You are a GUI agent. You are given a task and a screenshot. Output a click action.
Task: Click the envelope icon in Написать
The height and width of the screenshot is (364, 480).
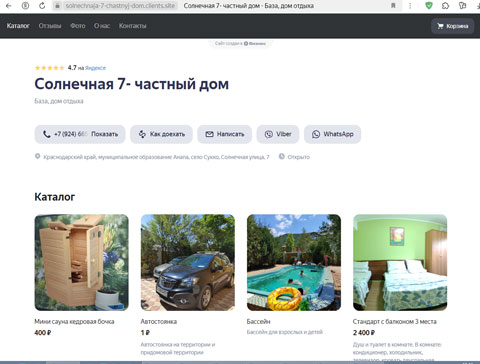[x=209, y=134]
